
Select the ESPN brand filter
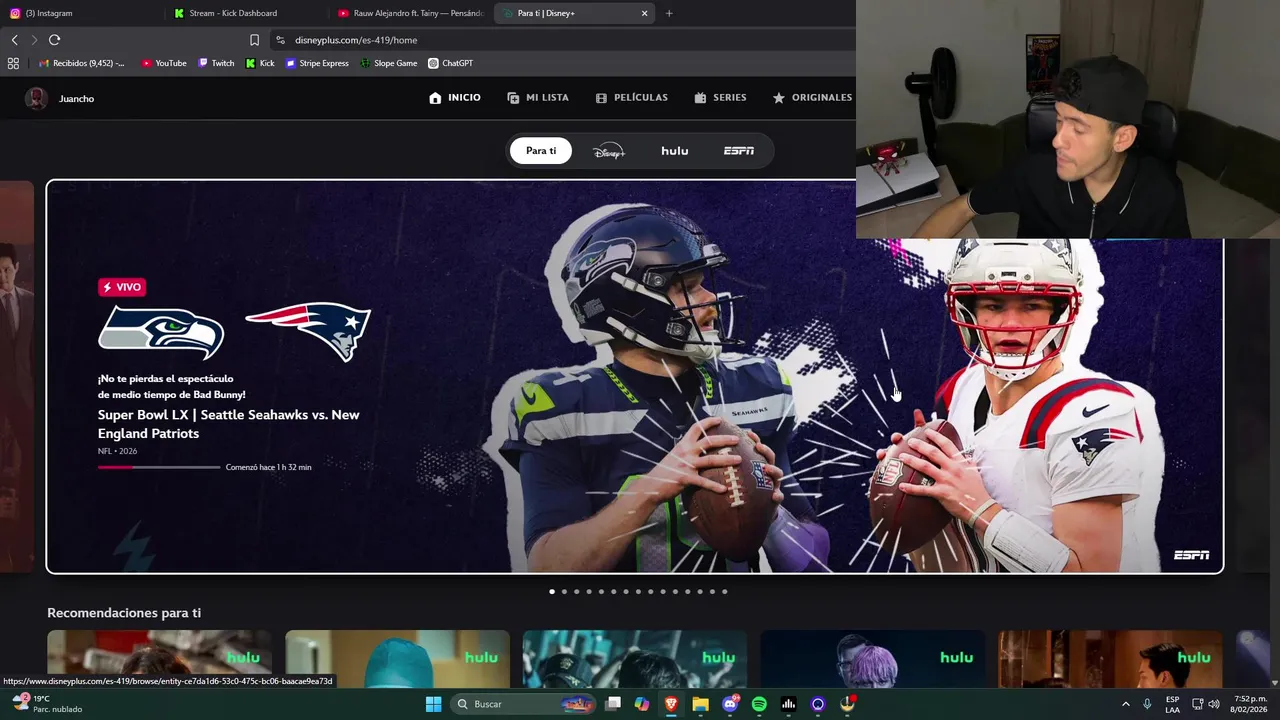coord(739,151)
